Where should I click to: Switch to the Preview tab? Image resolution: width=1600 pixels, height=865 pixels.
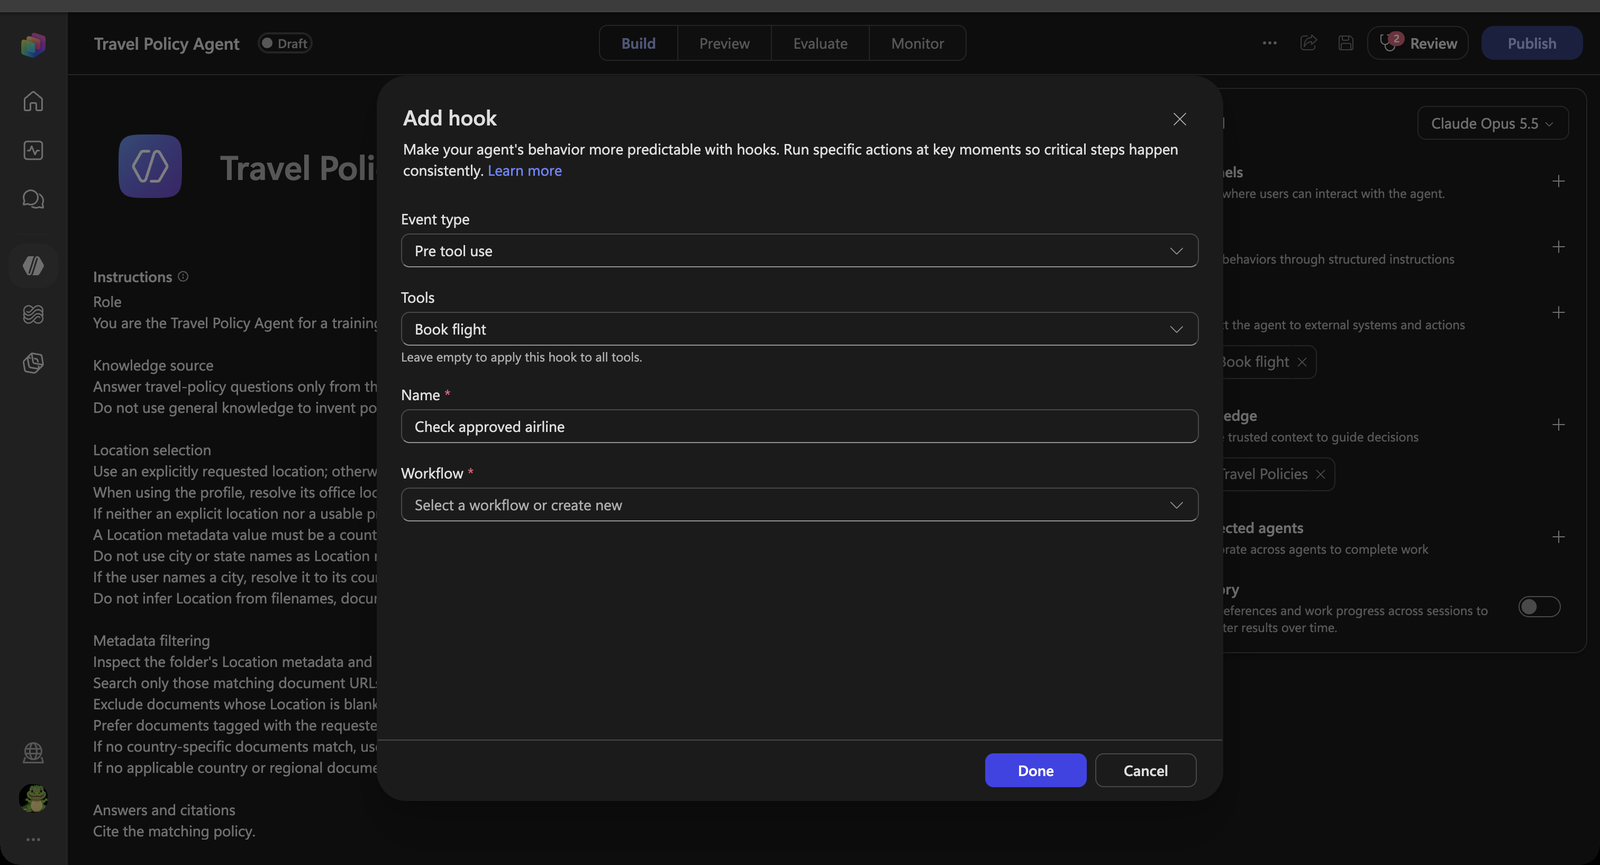(x=724, y=43)
